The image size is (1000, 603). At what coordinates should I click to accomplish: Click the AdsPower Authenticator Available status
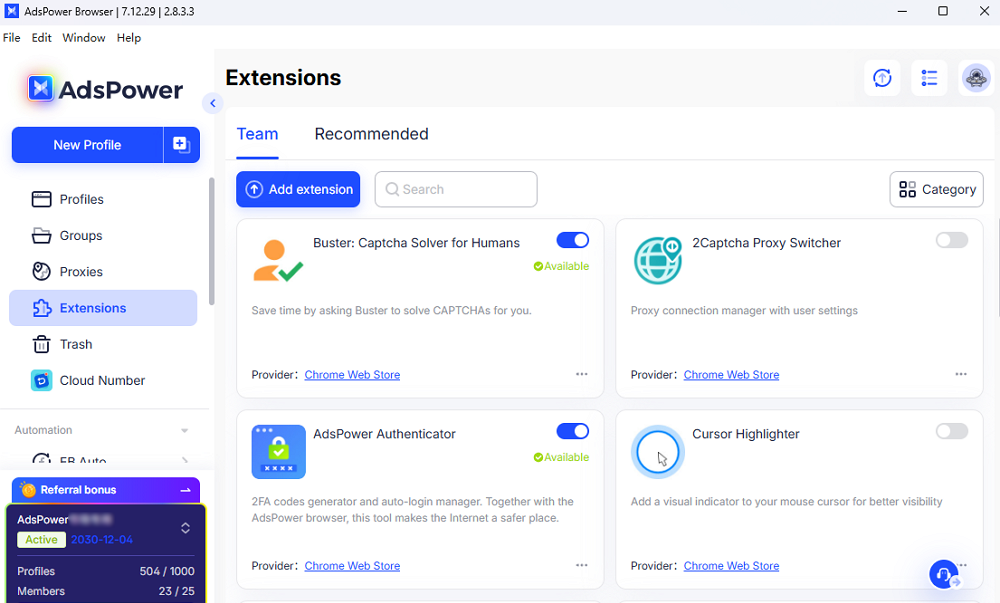click(561, 458)
